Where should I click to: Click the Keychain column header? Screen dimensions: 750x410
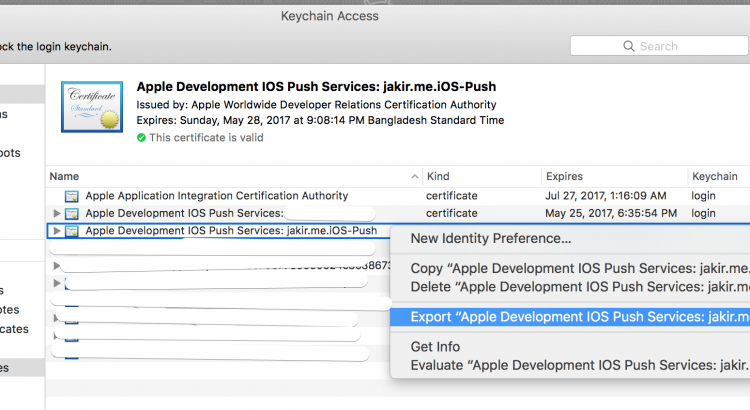[x=715, y=176]
